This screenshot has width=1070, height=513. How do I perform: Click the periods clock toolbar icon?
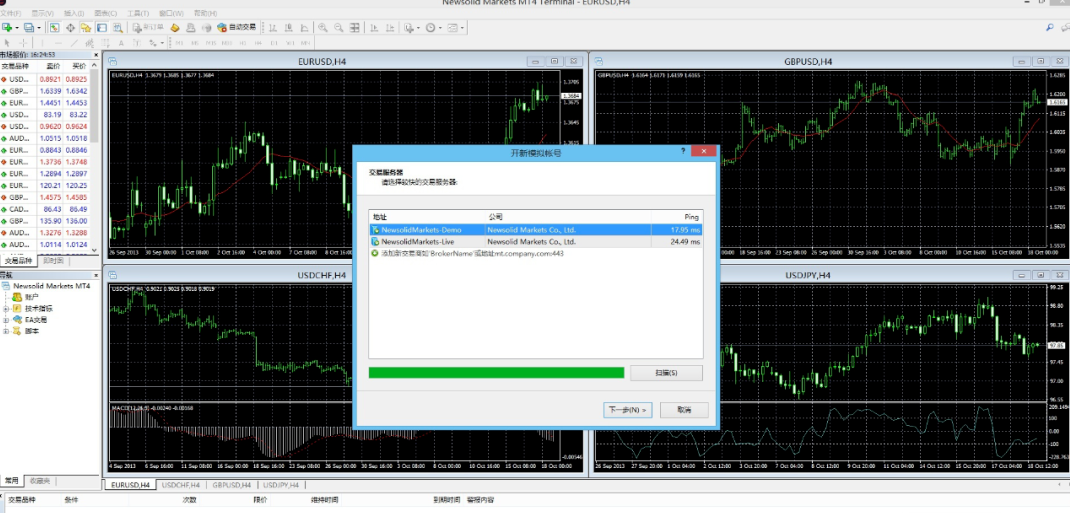click(x=430, y=27)
